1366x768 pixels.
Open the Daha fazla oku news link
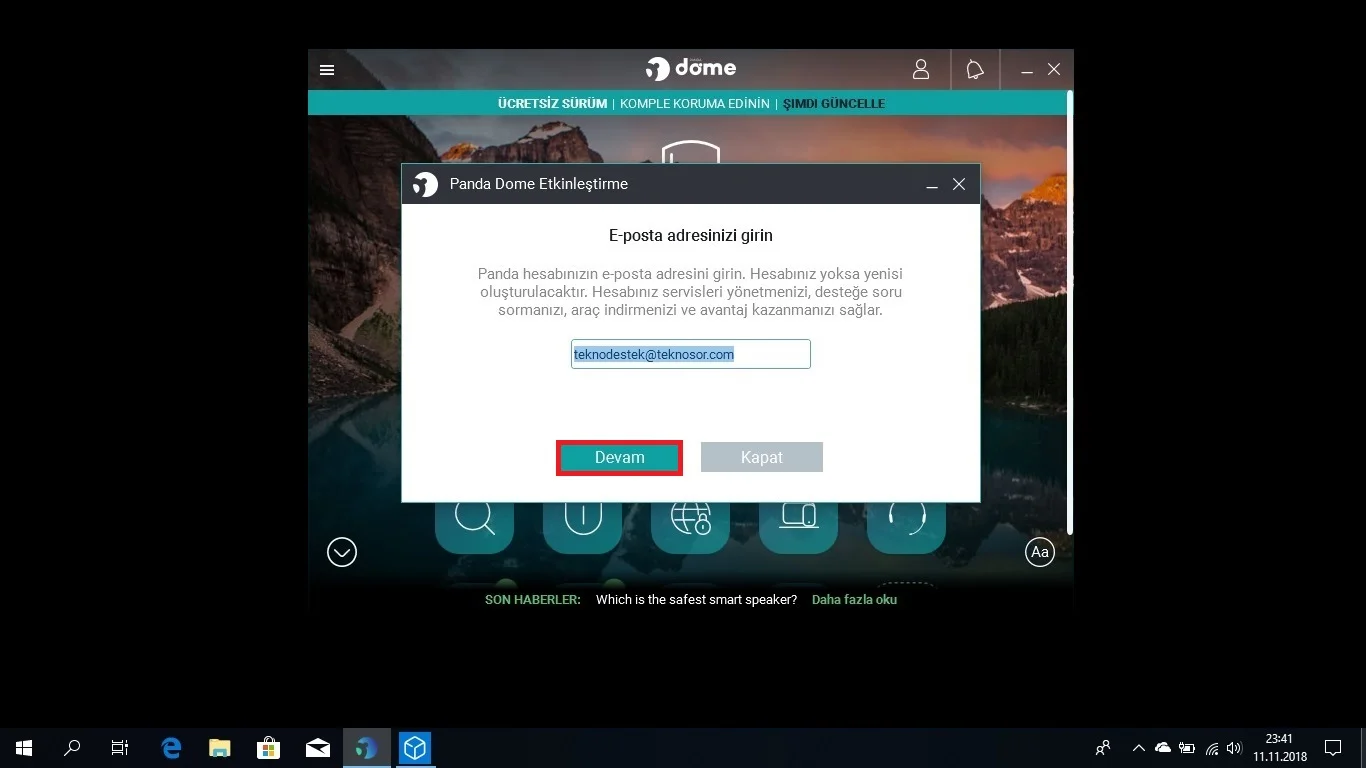pos(854,600)
